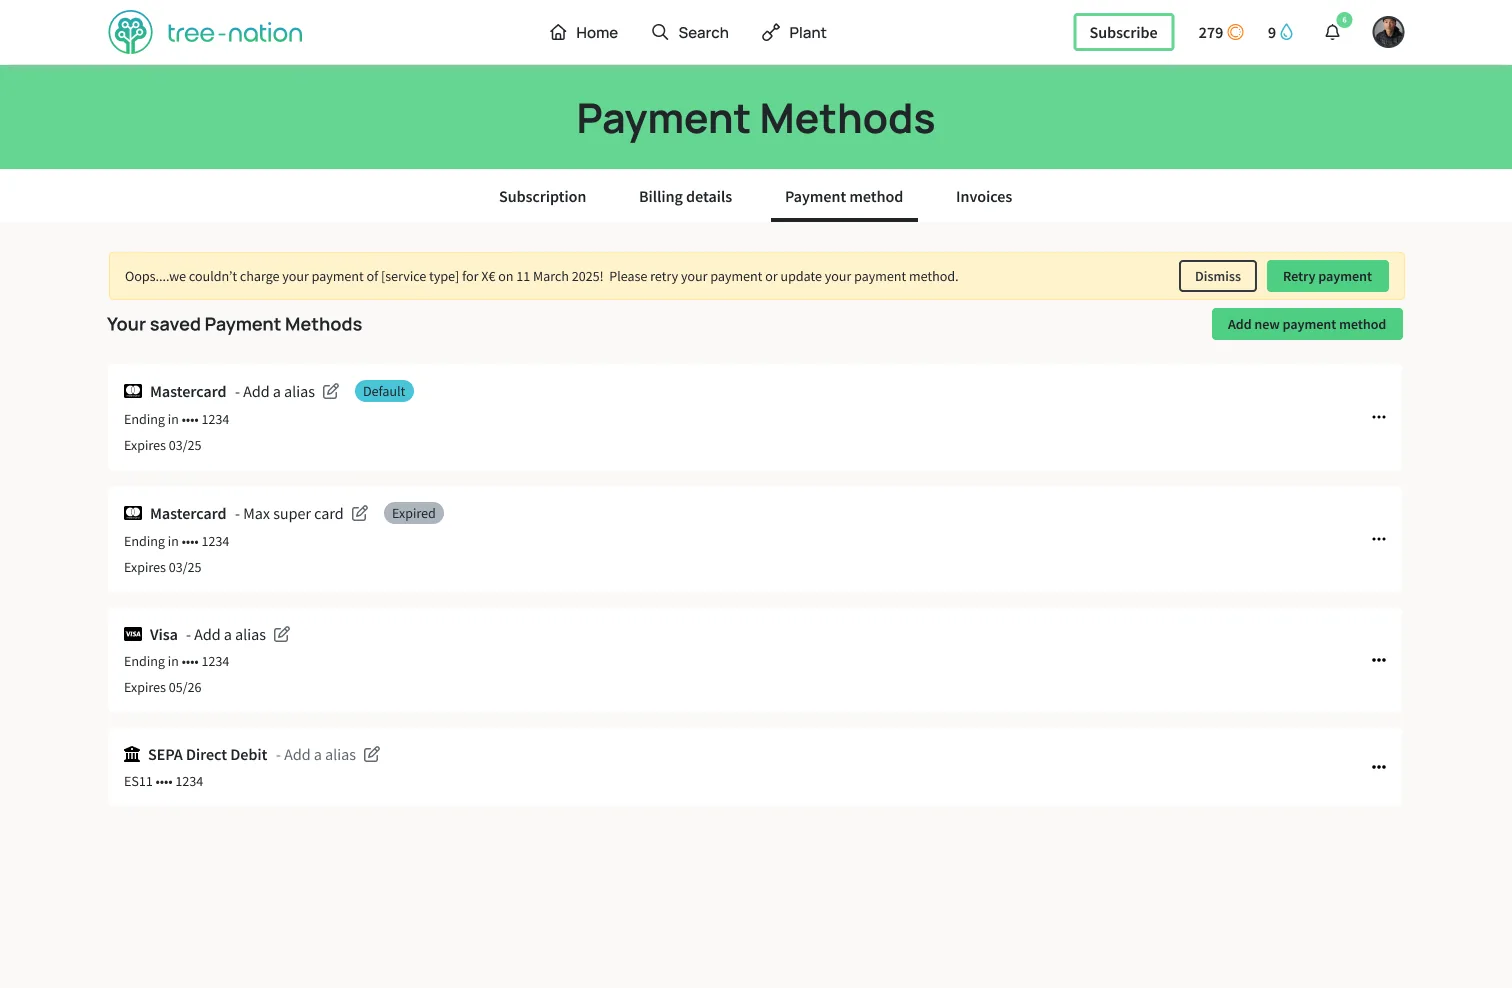The width and height of the screenshot is (1512, 988).
Task: Dismiss the failed payment warning
Action: pyautogui.click(x=1217, y=276)
